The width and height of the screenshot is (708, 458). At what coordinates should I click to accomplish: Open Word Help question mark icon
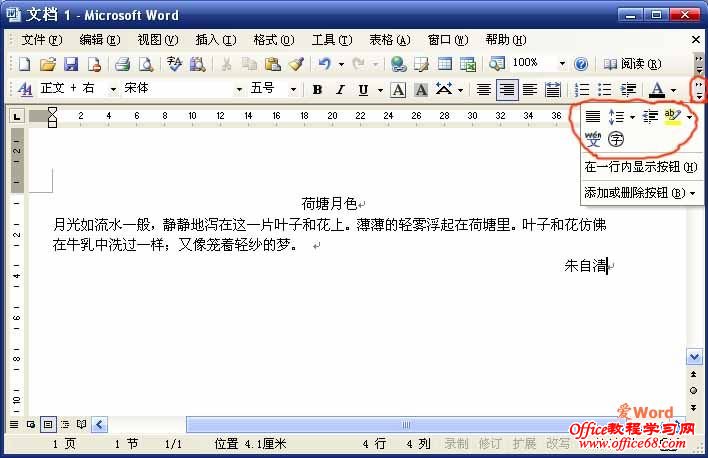coord(581,64)
